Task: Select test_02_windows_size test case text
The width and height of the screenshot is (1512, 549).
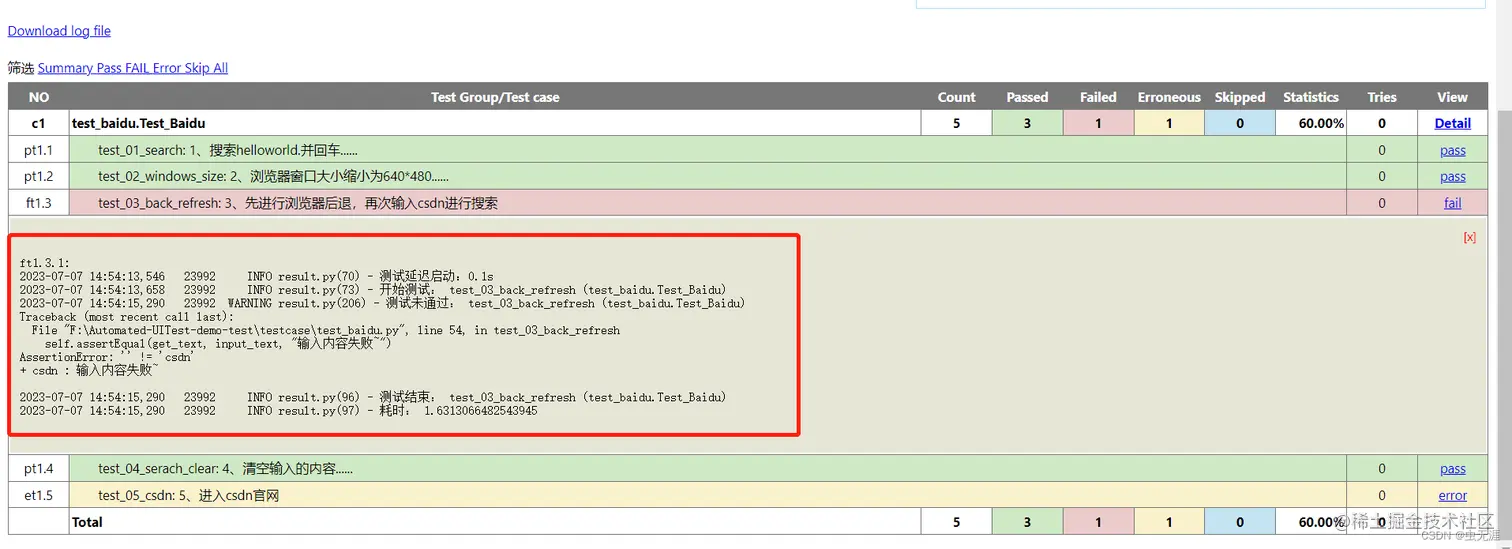Action: click(x=273, y=176)
